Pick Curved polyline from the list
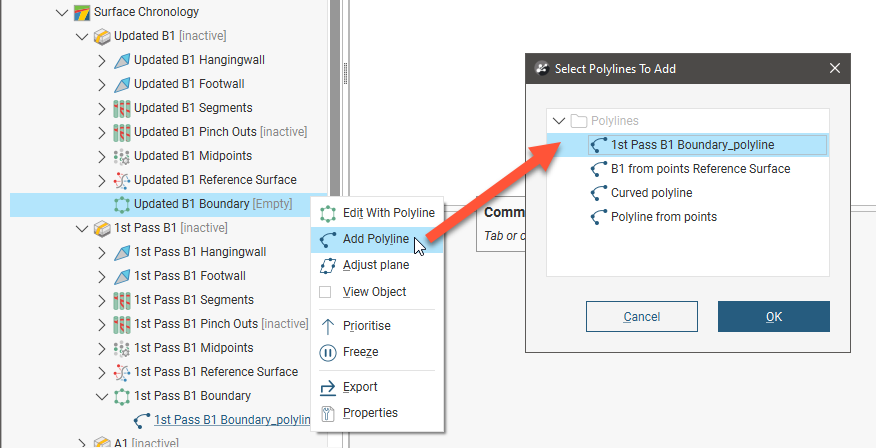The height and width of the screenshot is (448, 876). click(651, 193)
